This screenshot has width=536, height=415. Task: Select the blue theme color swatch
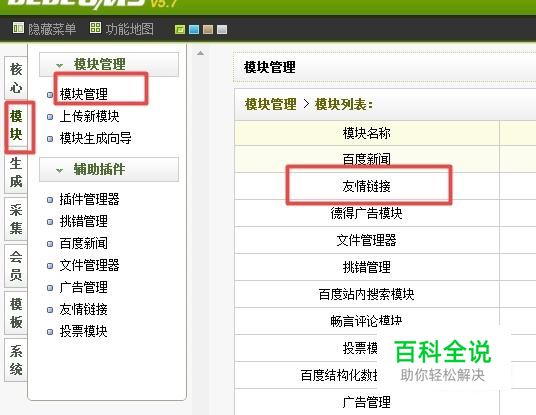point(194,30)
